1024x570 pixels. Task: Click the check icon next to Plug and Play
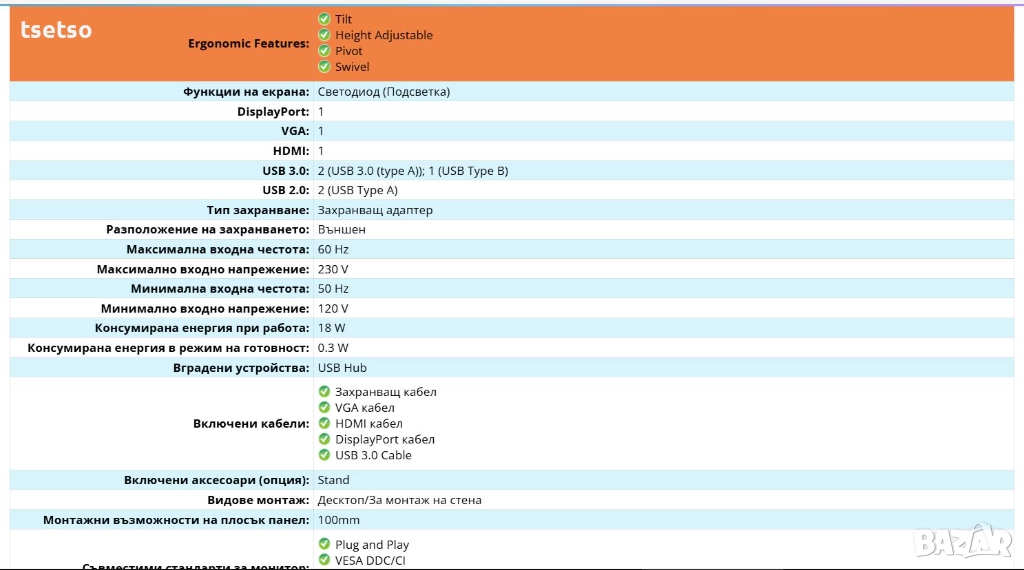click(x=324, y=545)
